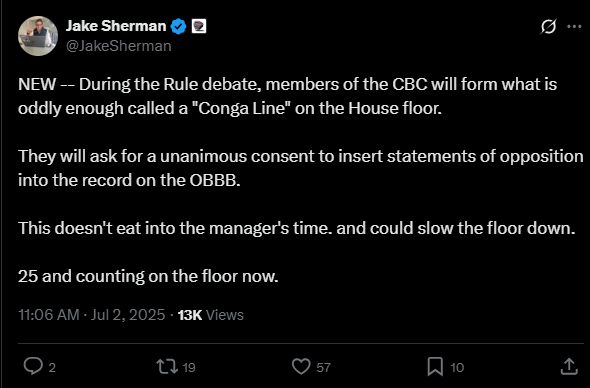Open the Jake Sherman display name link
The height and width of the screenshot is (388, 590).
[116, 26]
